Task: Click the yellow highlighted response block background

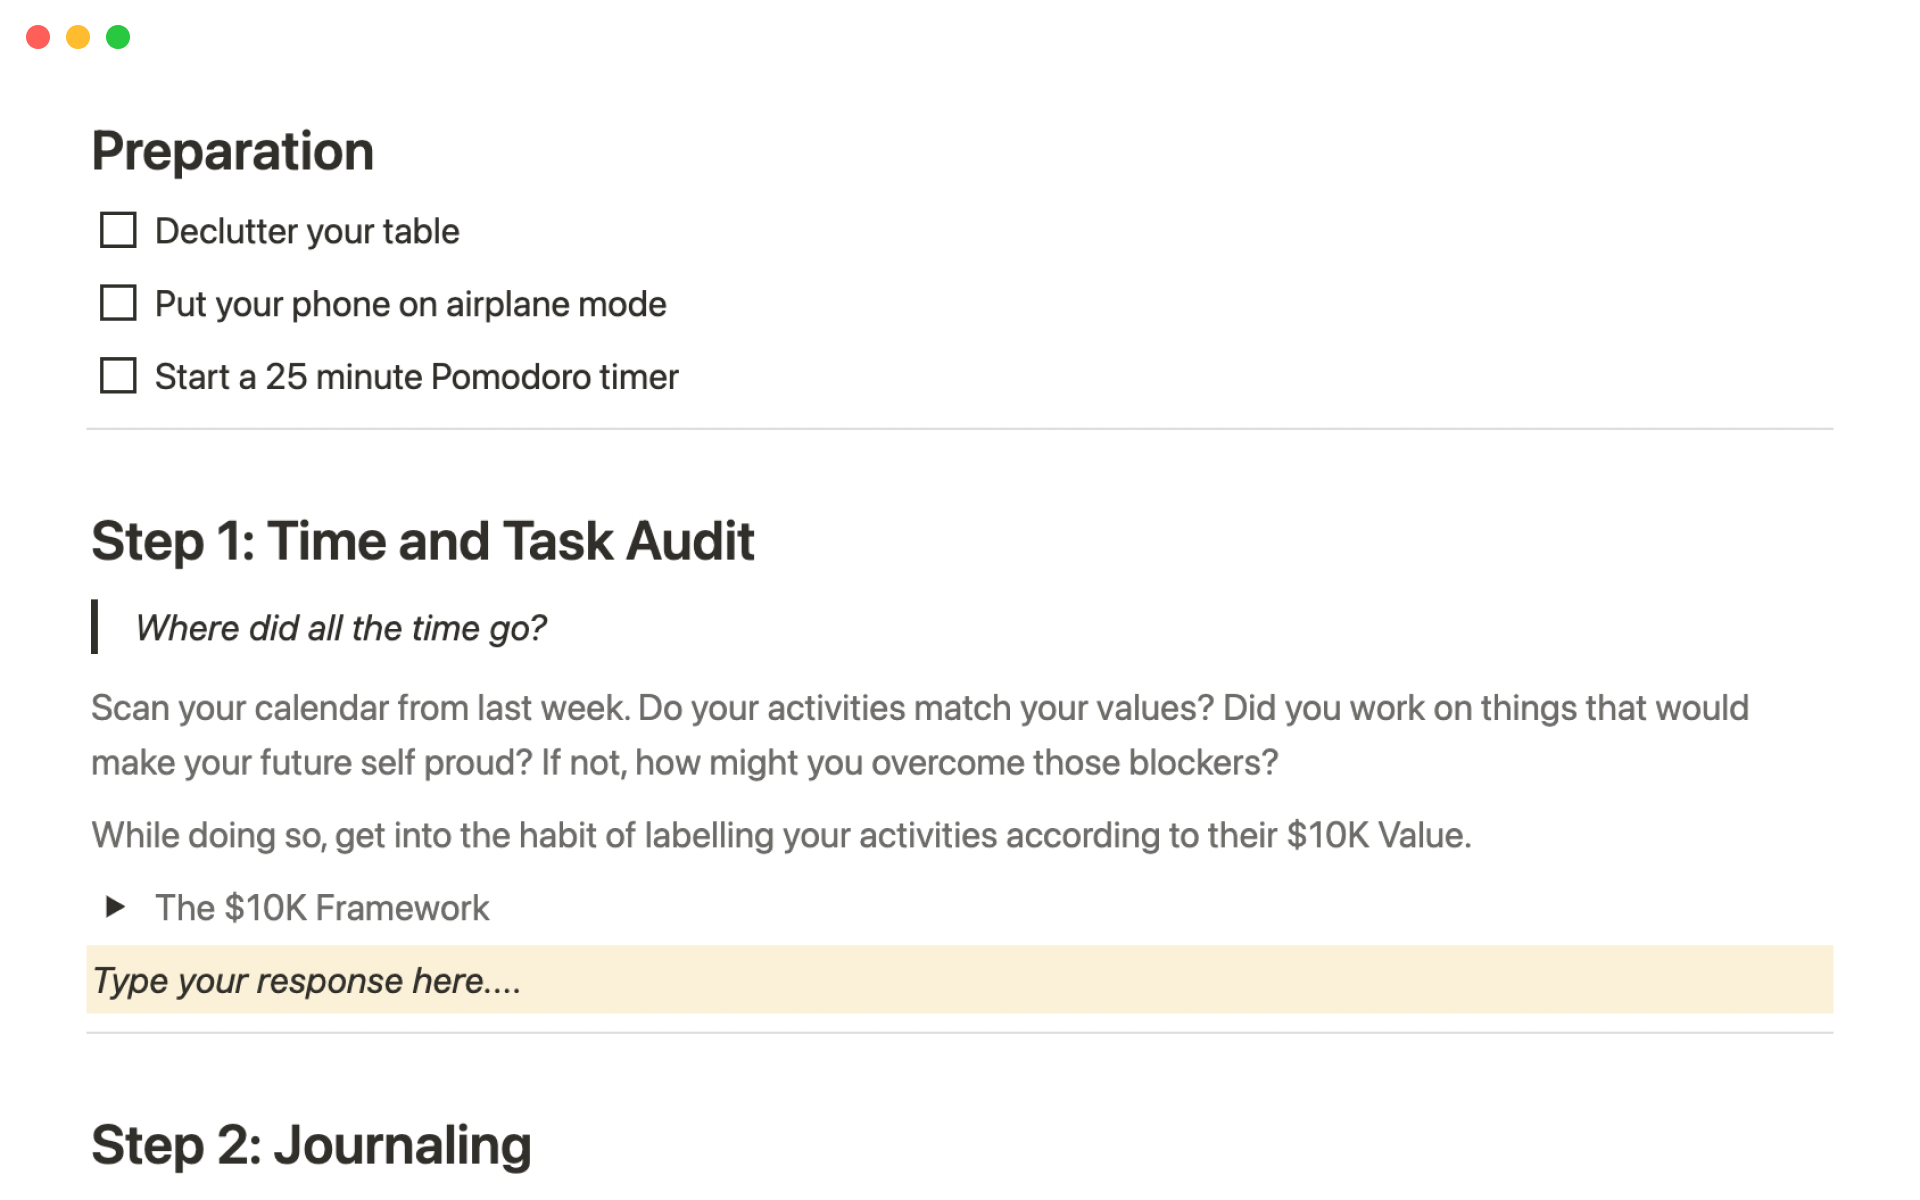Action: tap(1200, 980)
